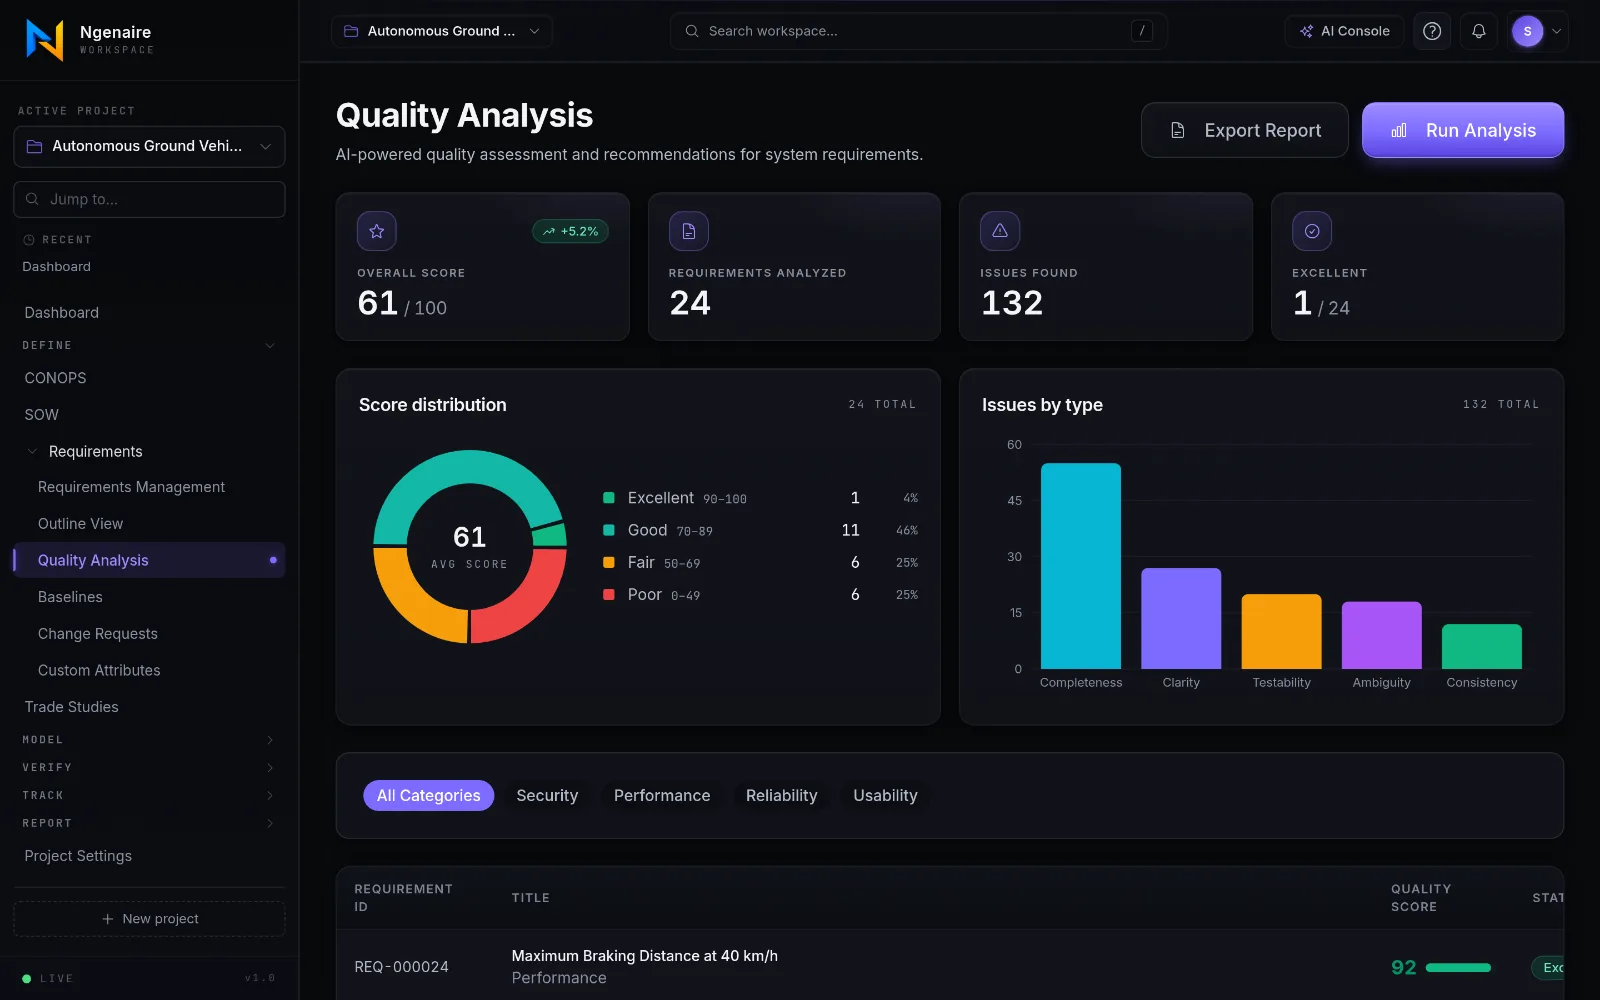Click the document icon on Requirements Analyzed card
1600x1000 pixels.
pyautogui.click(x=689, y=231)
